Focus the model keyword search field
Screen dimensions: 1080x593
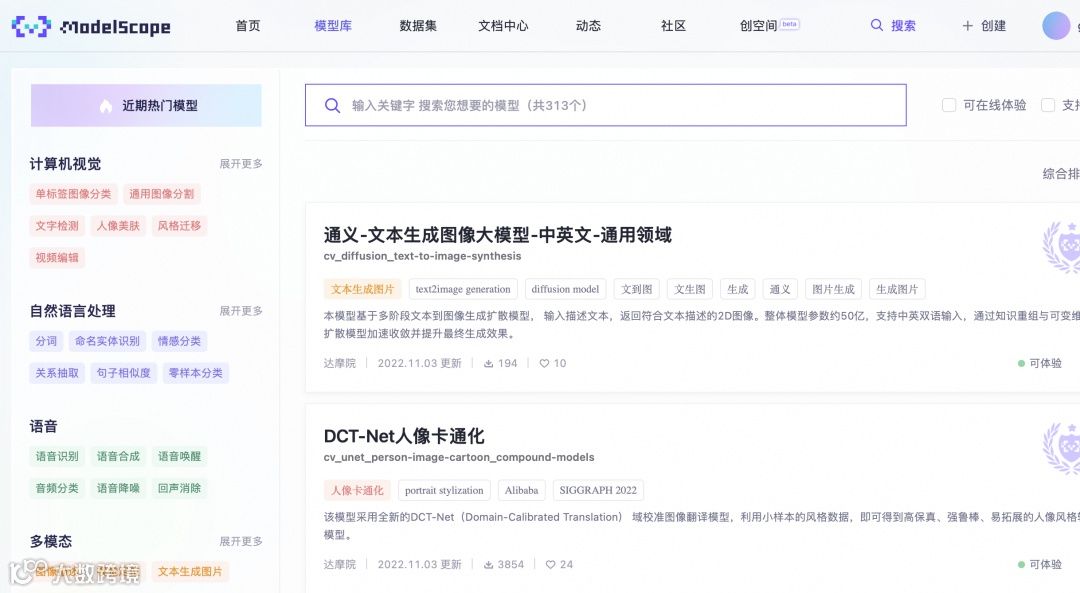click(x=605, y=105)
